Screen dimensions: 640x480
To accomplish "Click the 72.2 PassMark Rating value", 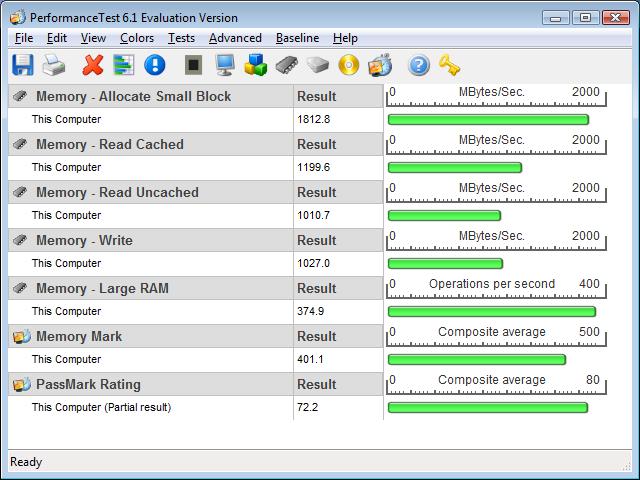I will (307, 407).
